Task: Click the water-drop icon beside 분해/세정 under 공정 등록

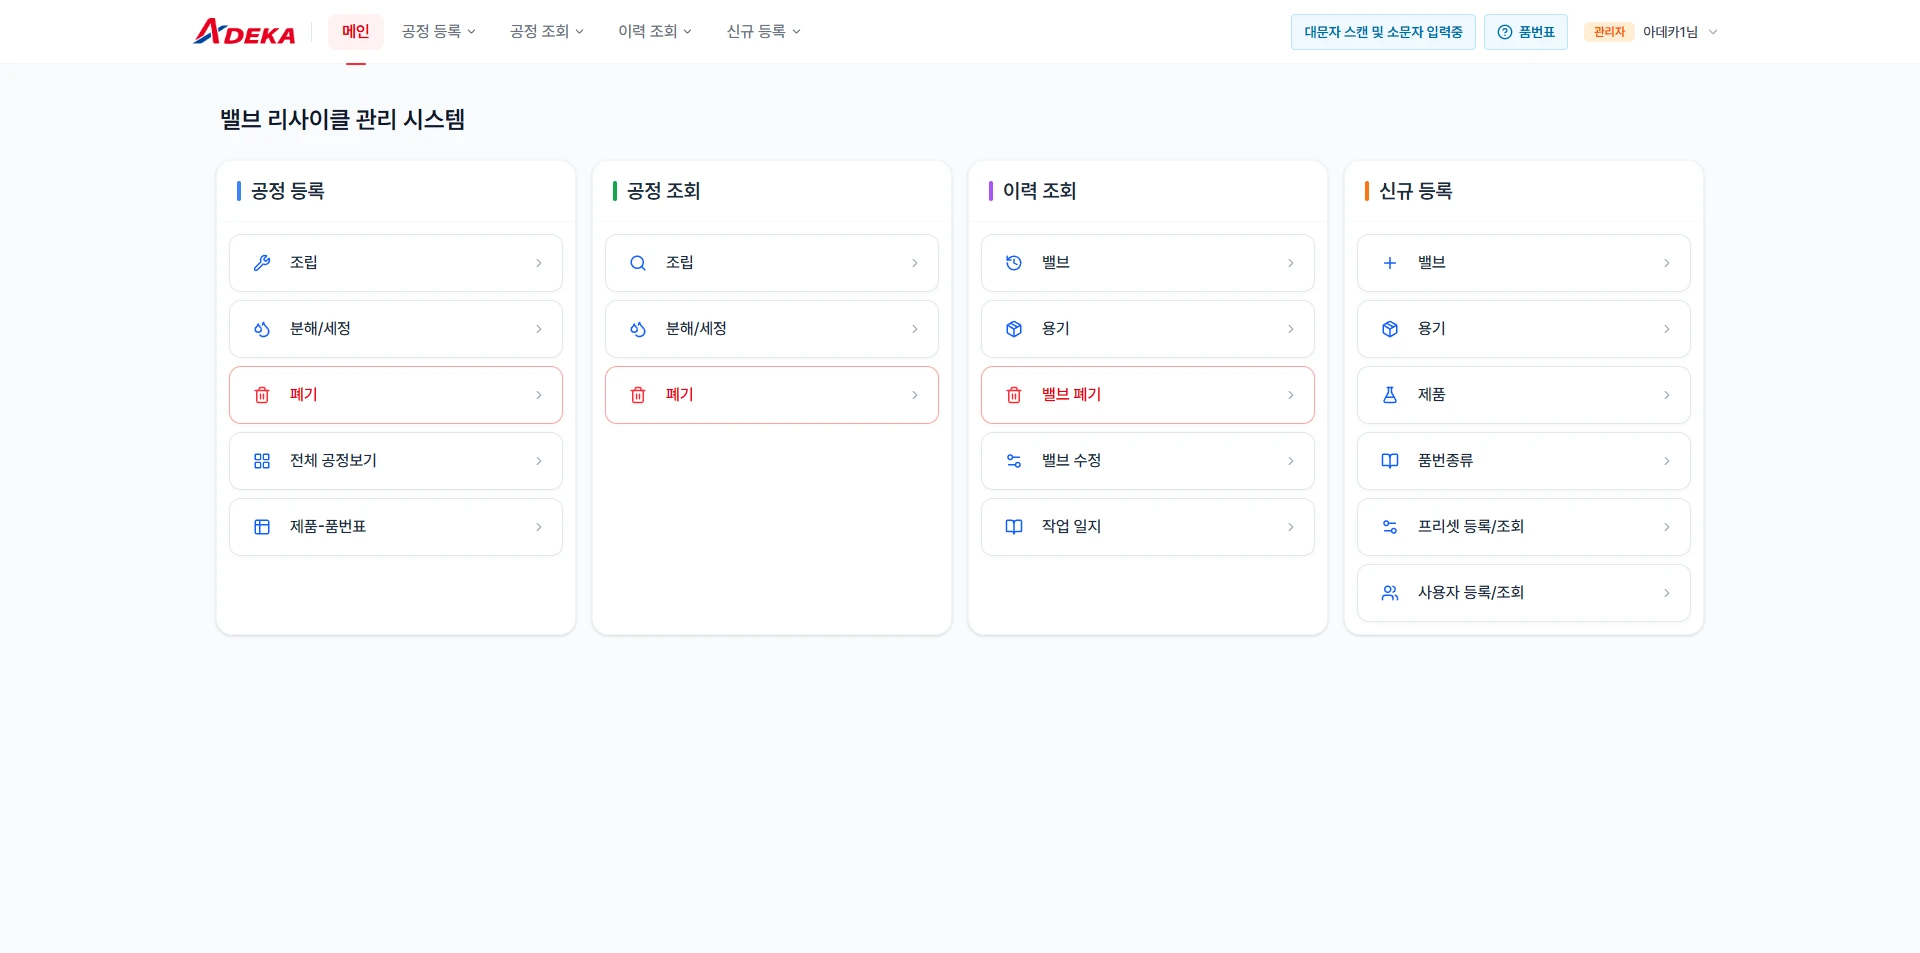Action: click(x=262, y=329)
